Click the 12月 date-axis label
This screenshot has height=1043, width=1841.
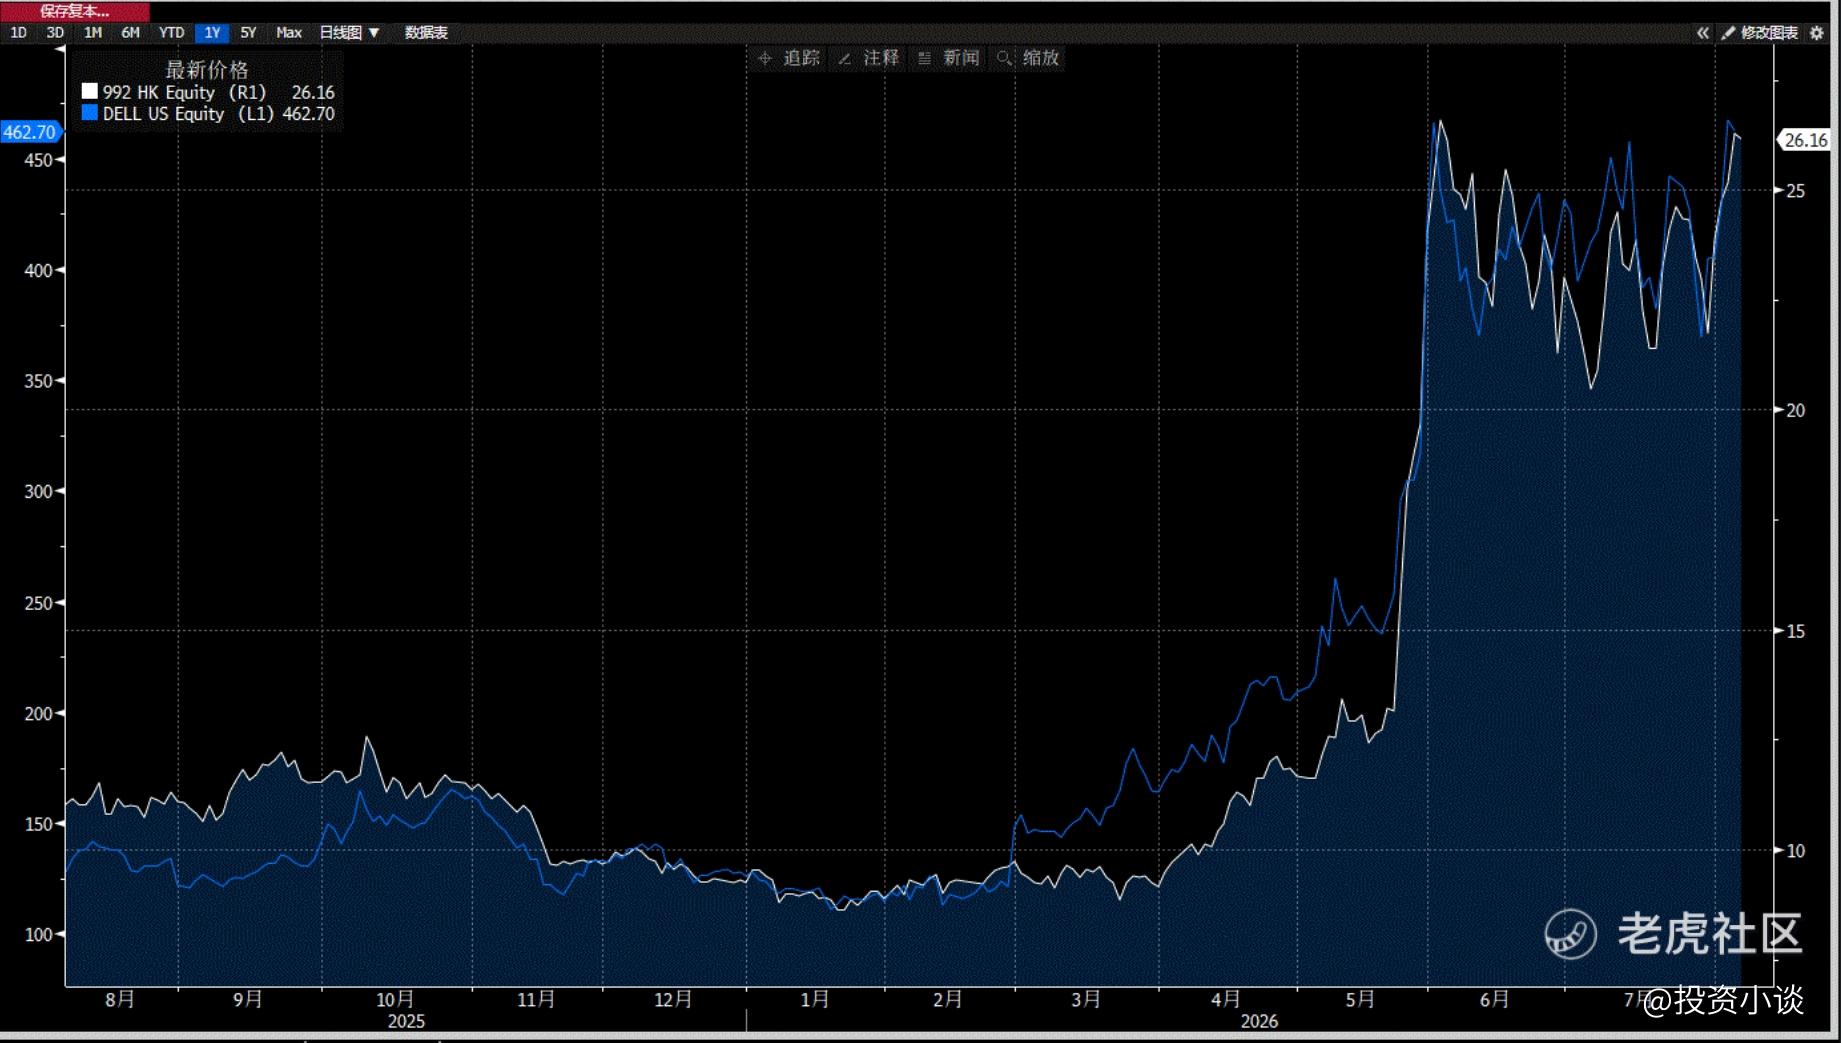click(x=673, y=999)
